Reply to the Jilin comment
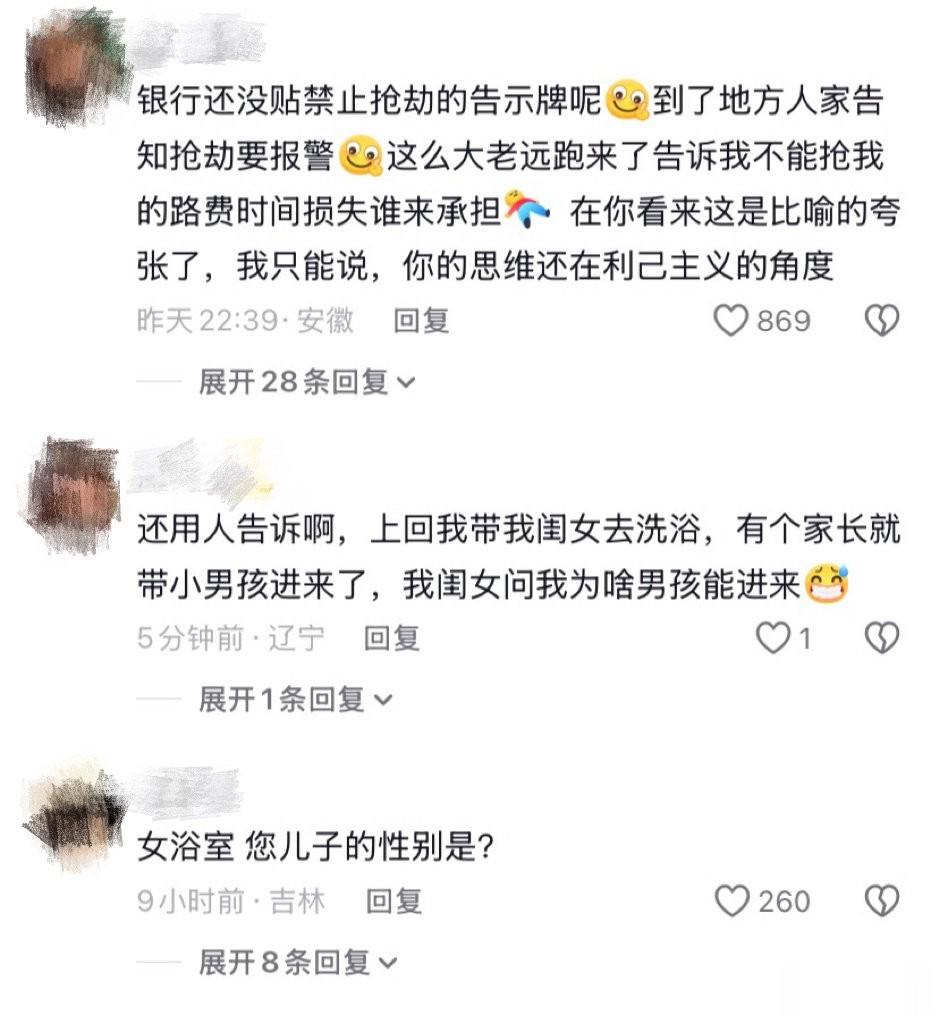This screenshot has width=938, height=1024. pyautogui.click(x=394, y=901)
